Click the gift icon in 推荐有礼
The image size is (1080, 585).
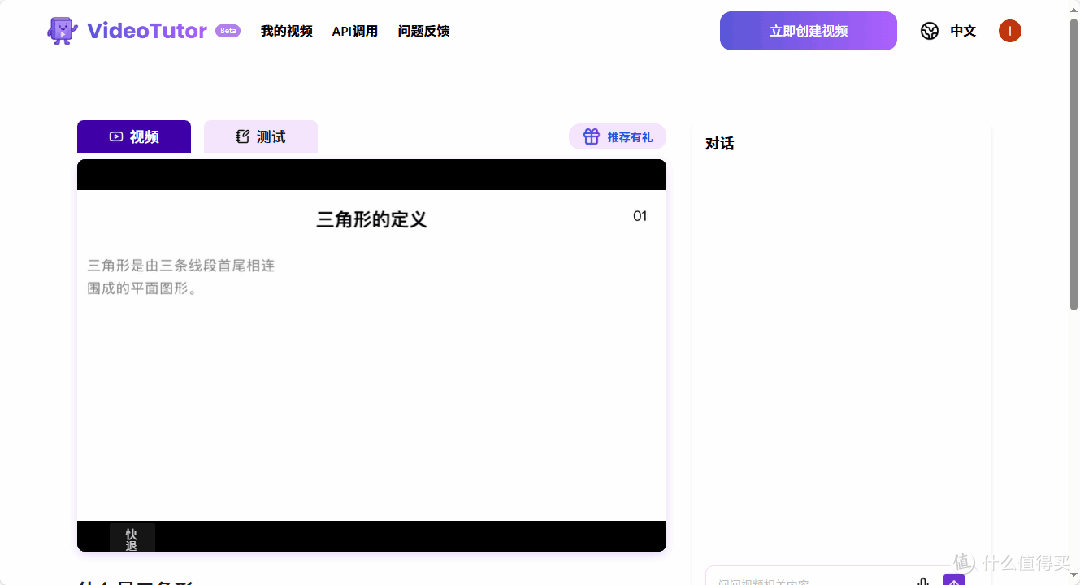(x=591, y=136)
